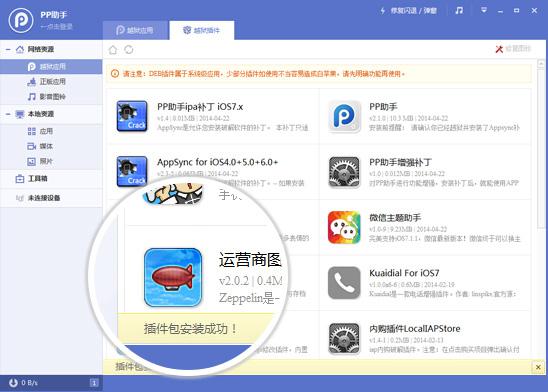The height and width of the screenshot is (392, 548).
Task: Click the 微信主题助手 colorful icon
Action: click(x=344, y=227)
